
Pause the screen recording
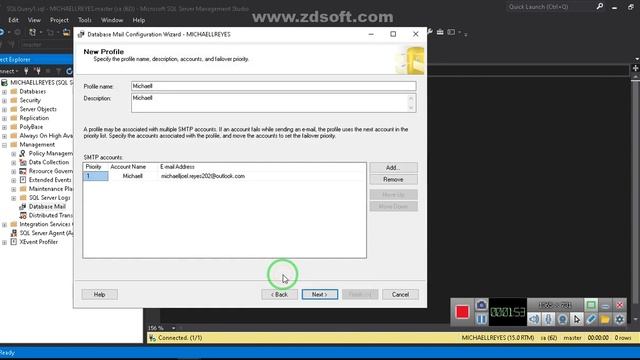click(x=481, y=319)
